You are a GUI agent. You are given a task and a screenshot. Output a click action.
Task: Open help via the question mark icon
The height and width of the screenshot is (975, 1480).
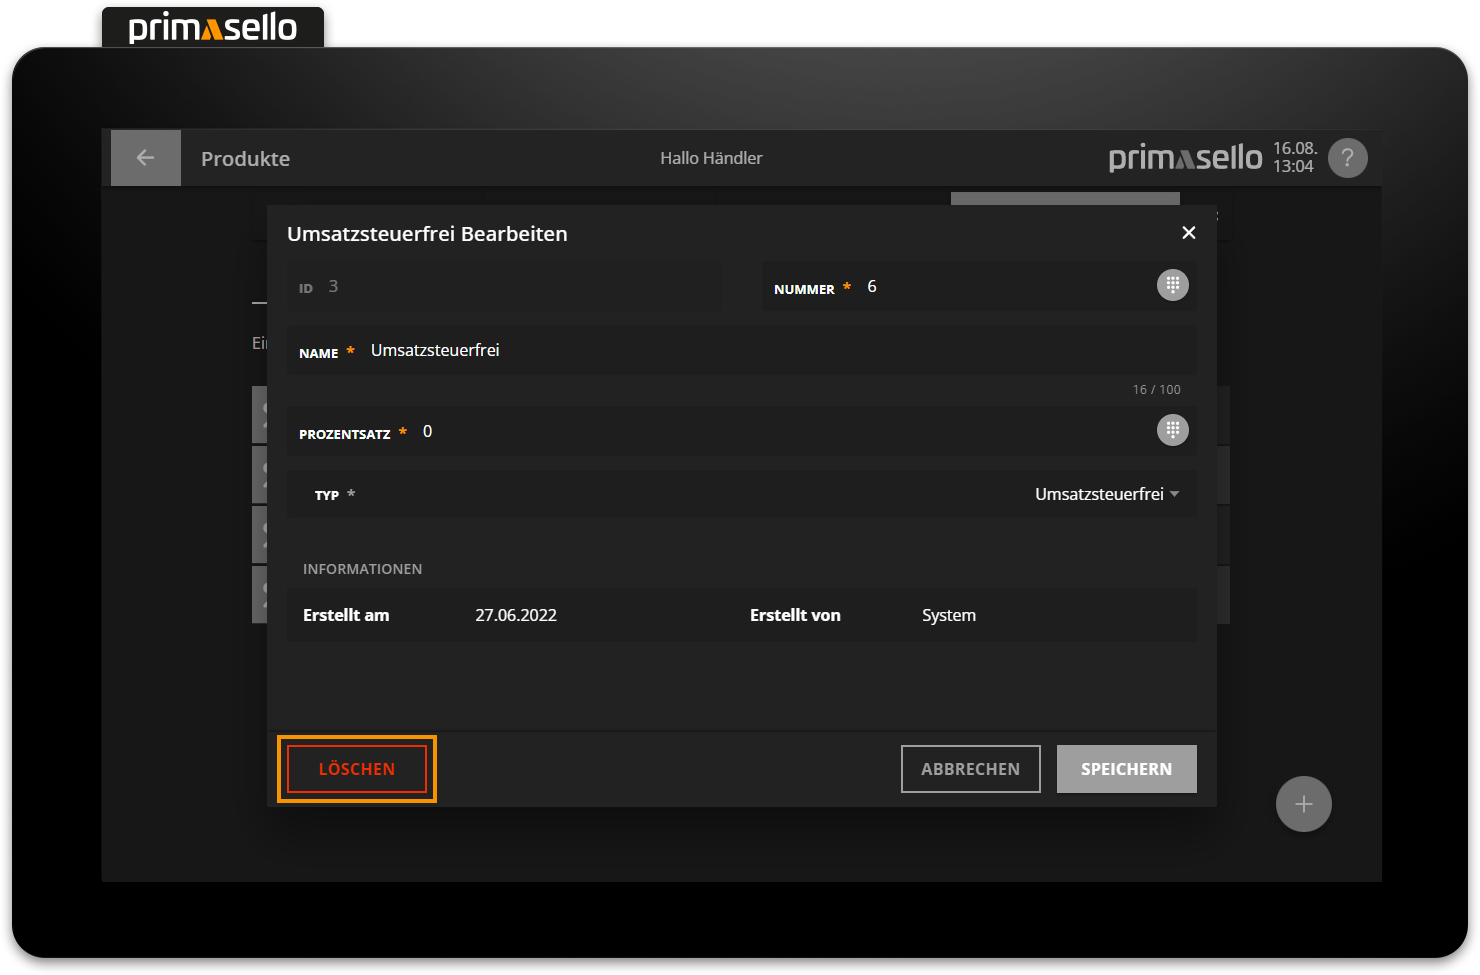coord(1347,158)
